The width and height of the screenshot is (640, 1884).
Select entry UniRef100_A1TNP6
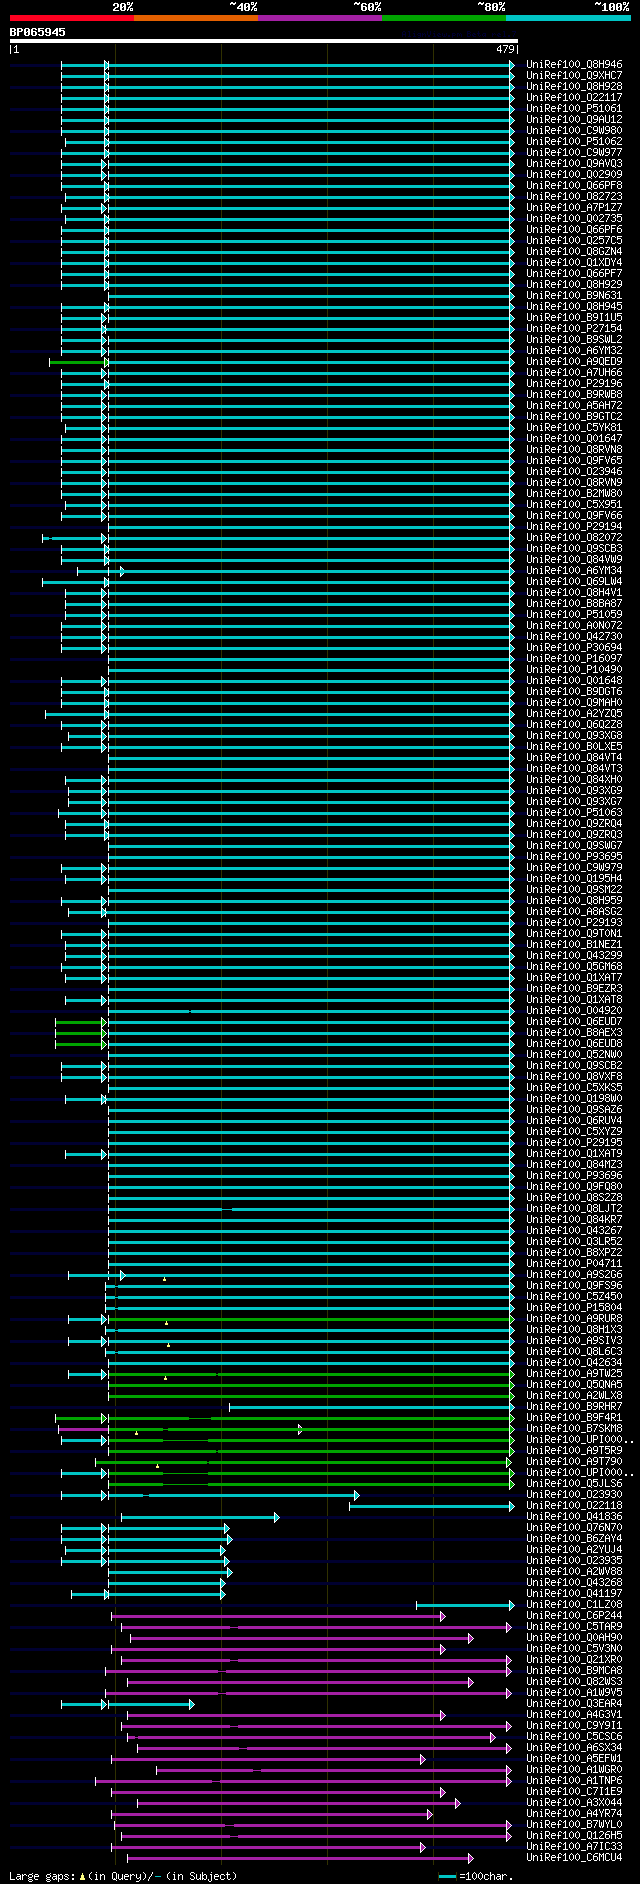(x=574, y=1781)
